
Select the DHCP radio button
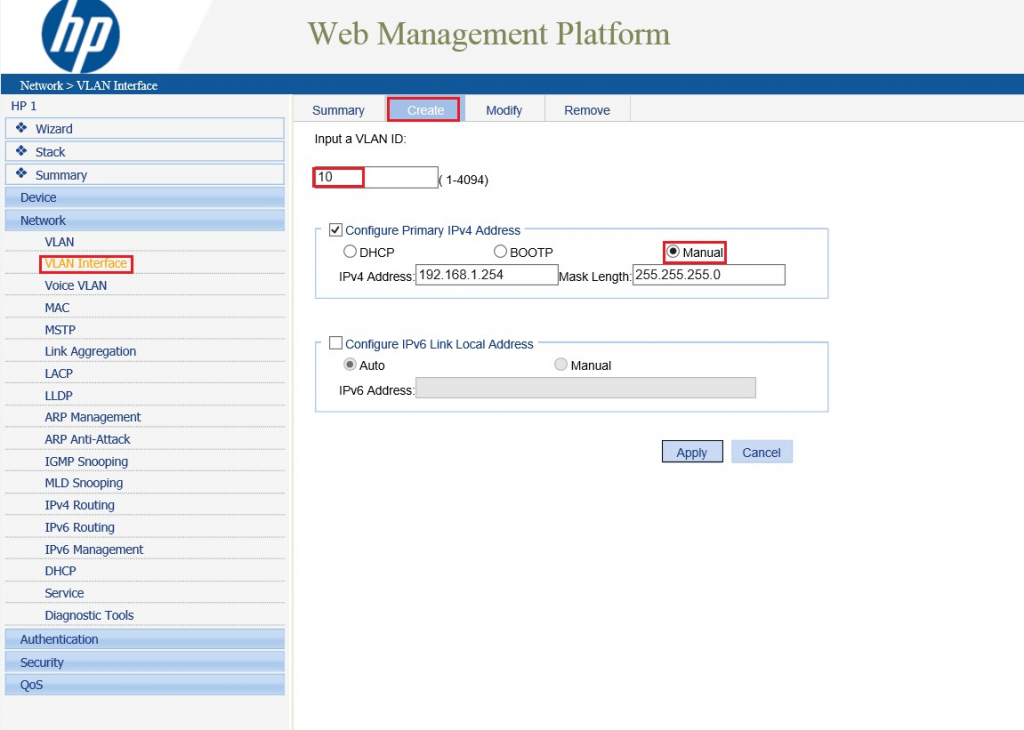coord(350,252)
